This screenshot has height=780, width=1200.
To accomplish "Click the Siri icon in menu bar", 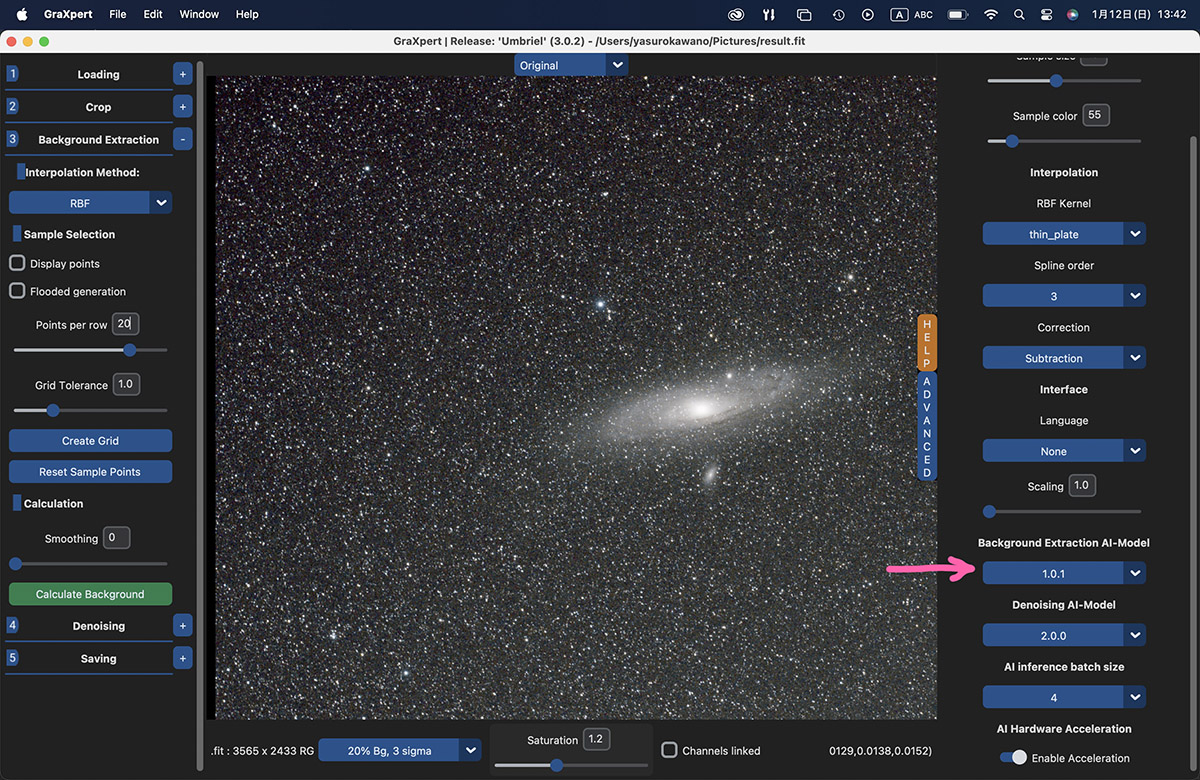I will (1072, 14).
